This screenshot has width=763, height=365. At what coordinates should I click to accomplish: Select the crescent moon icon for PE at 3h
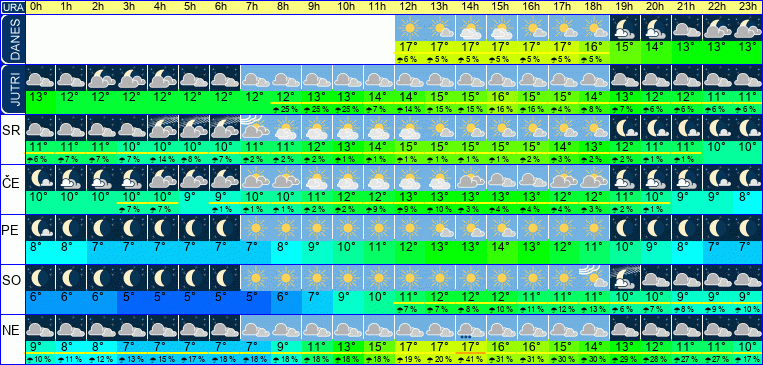tap(131, 227)
